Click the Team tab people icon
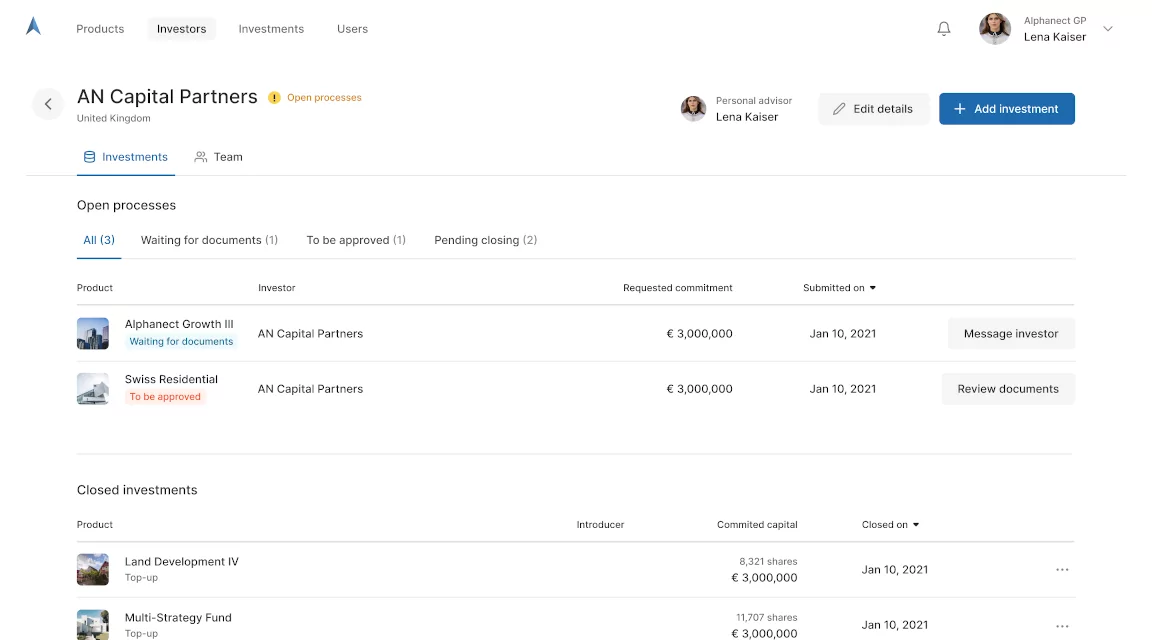This screenshot has width=1152, height=640. 201,157
